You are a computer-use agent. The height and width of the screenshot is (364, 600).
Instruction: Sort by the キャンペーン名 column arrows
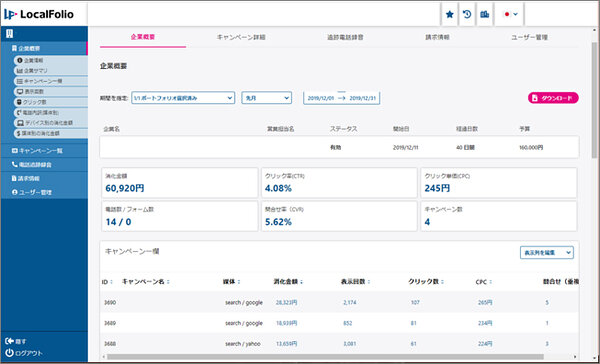click(x=168, y=282)
